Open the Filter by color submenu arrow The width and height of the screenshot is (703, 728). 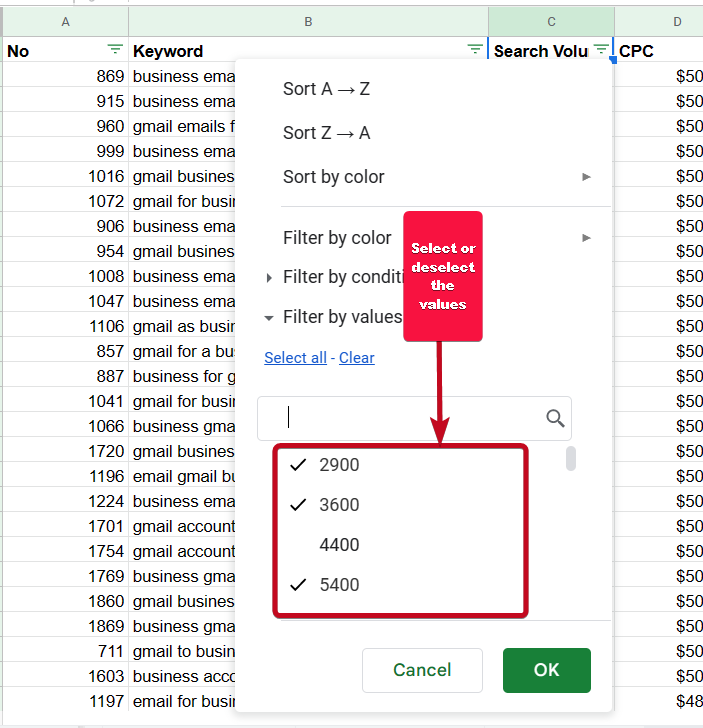pyautogui.click(x=586, y=238)
